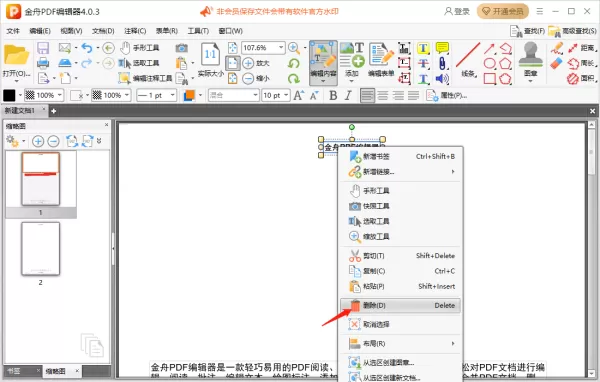Toggle Bold formatting
The width and height of the screenshot is (600, 382).
[x=333, y=95]
